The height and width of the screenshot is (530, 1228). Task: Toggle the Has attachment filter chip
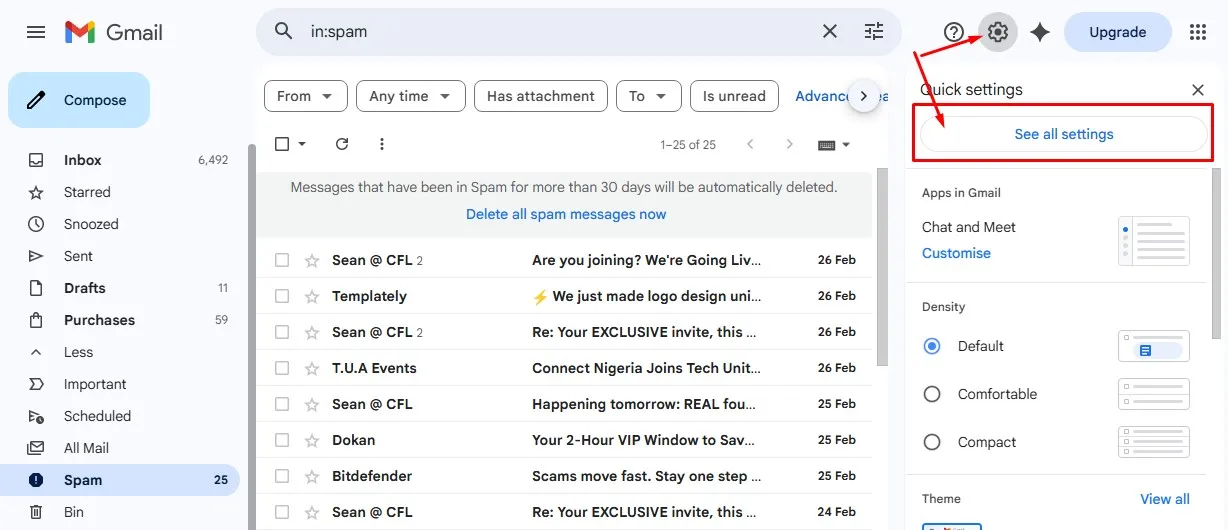(541, 96)
